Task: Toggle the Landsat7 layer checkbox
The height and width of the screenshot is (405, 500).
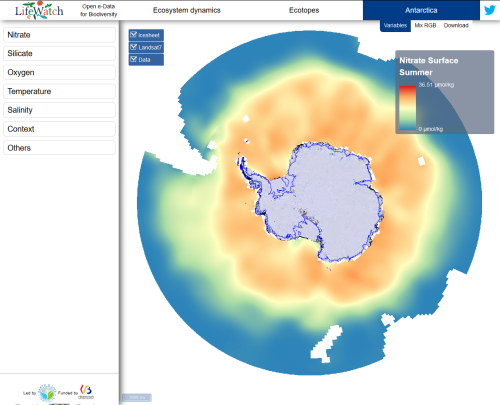Action: [x=134, y=47]
